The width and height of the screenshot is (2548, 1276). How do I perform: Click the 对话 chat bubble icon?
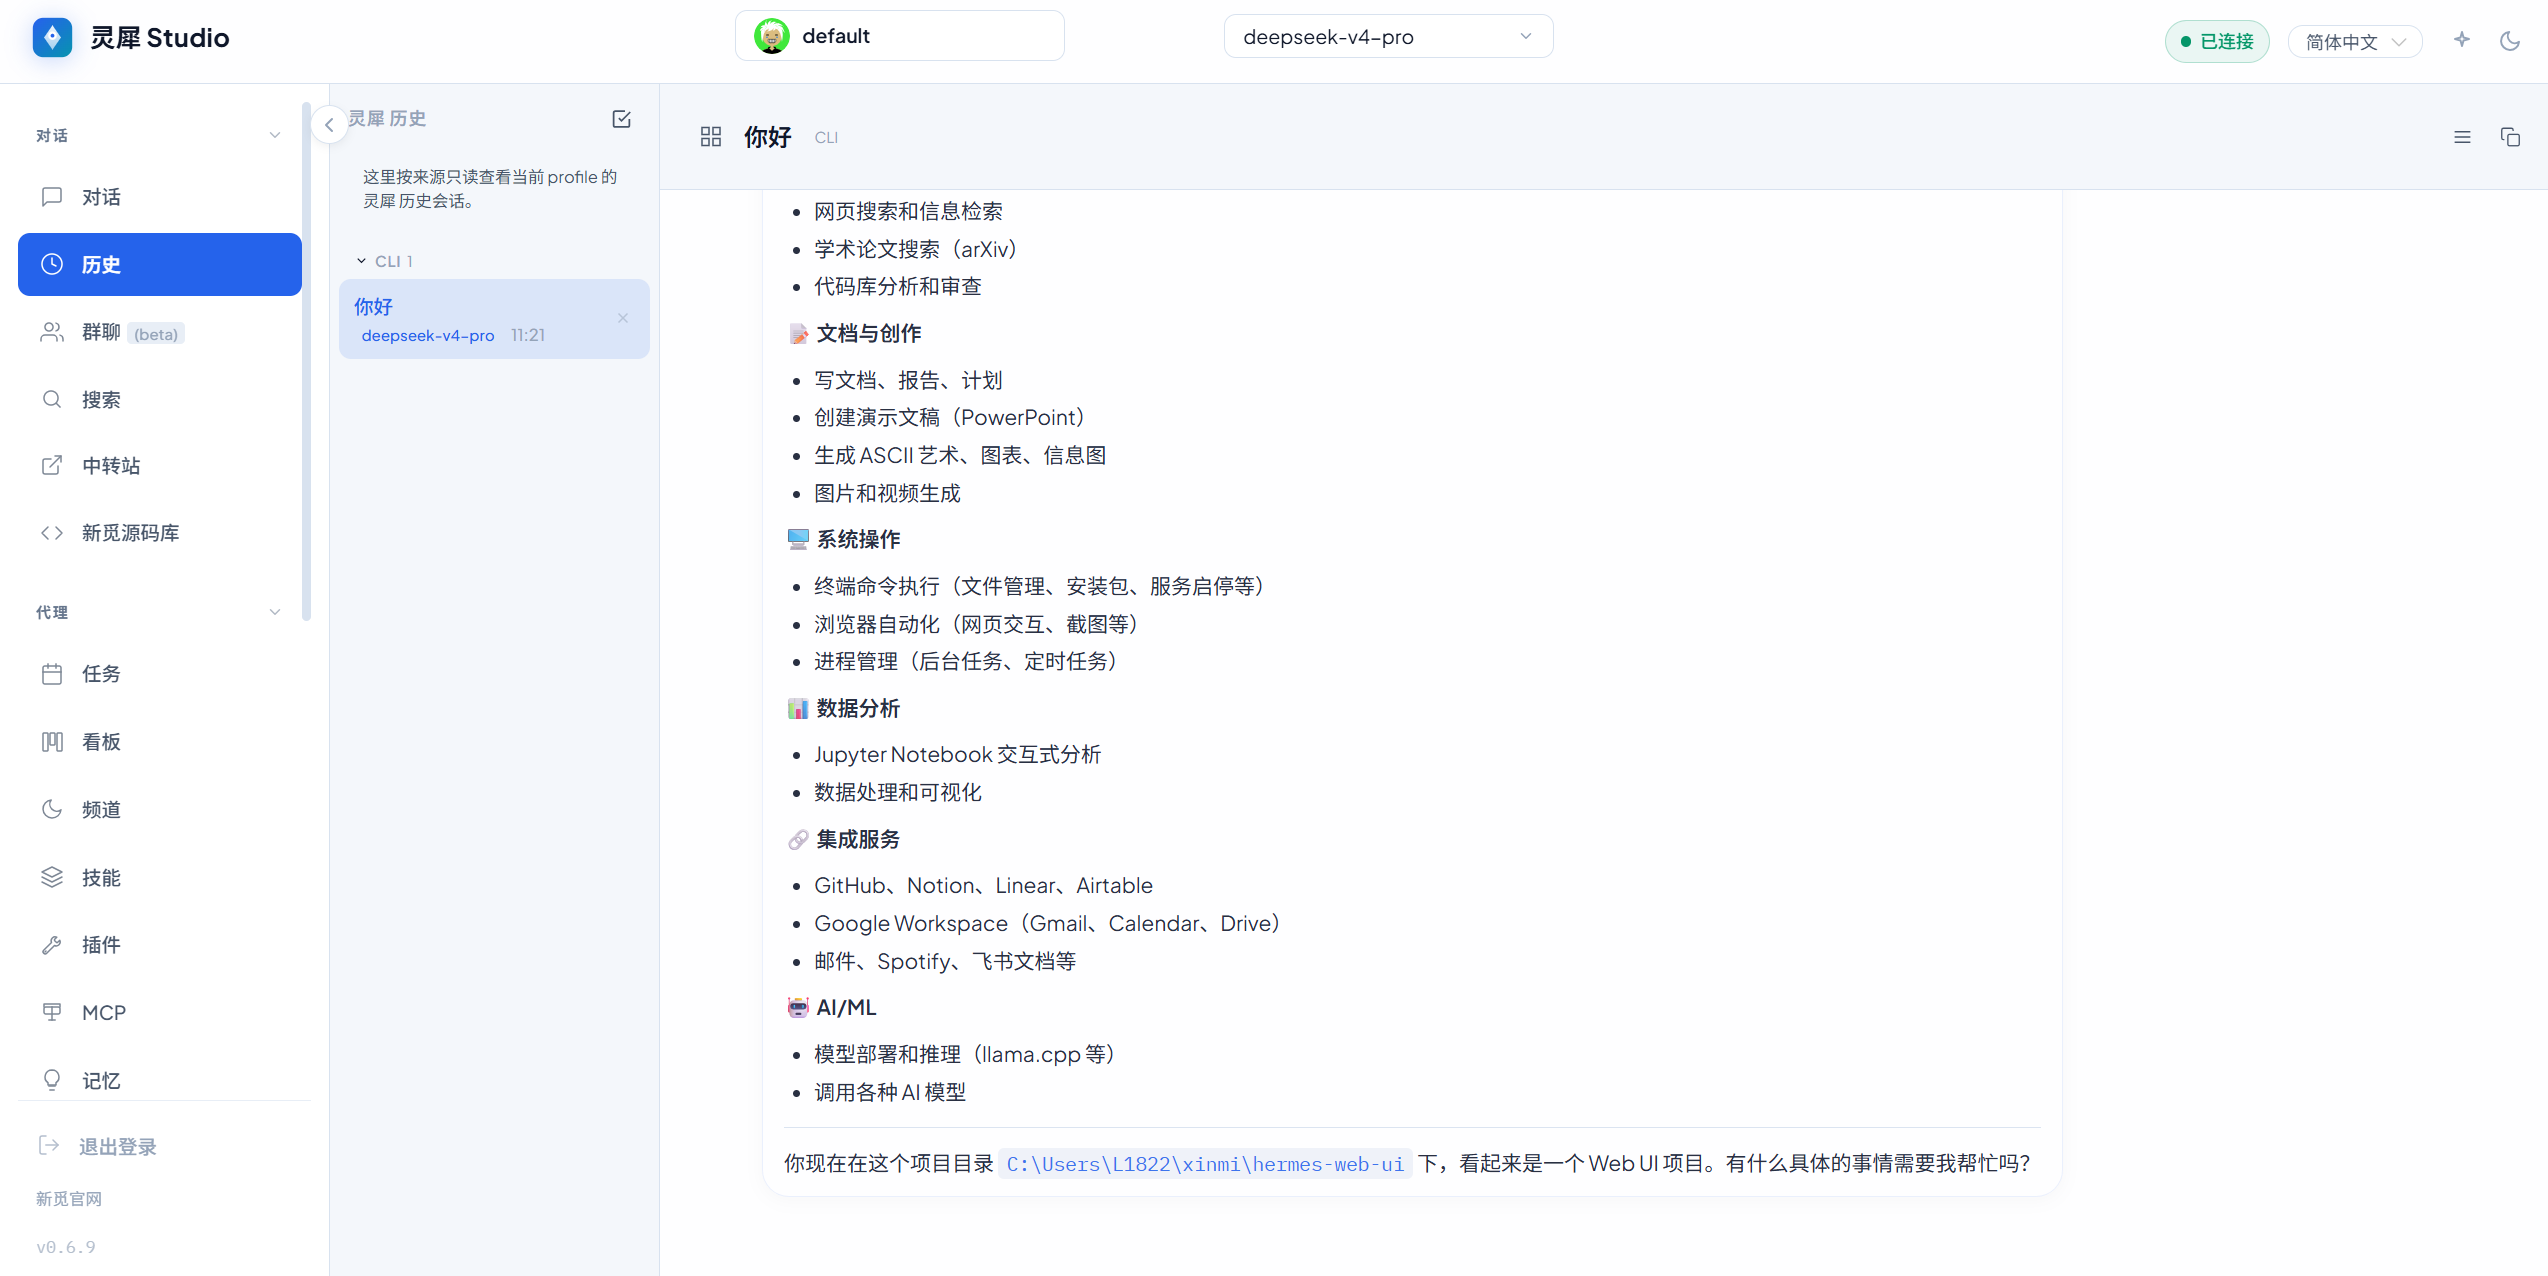pyautogui.click(x=52, y=197)
